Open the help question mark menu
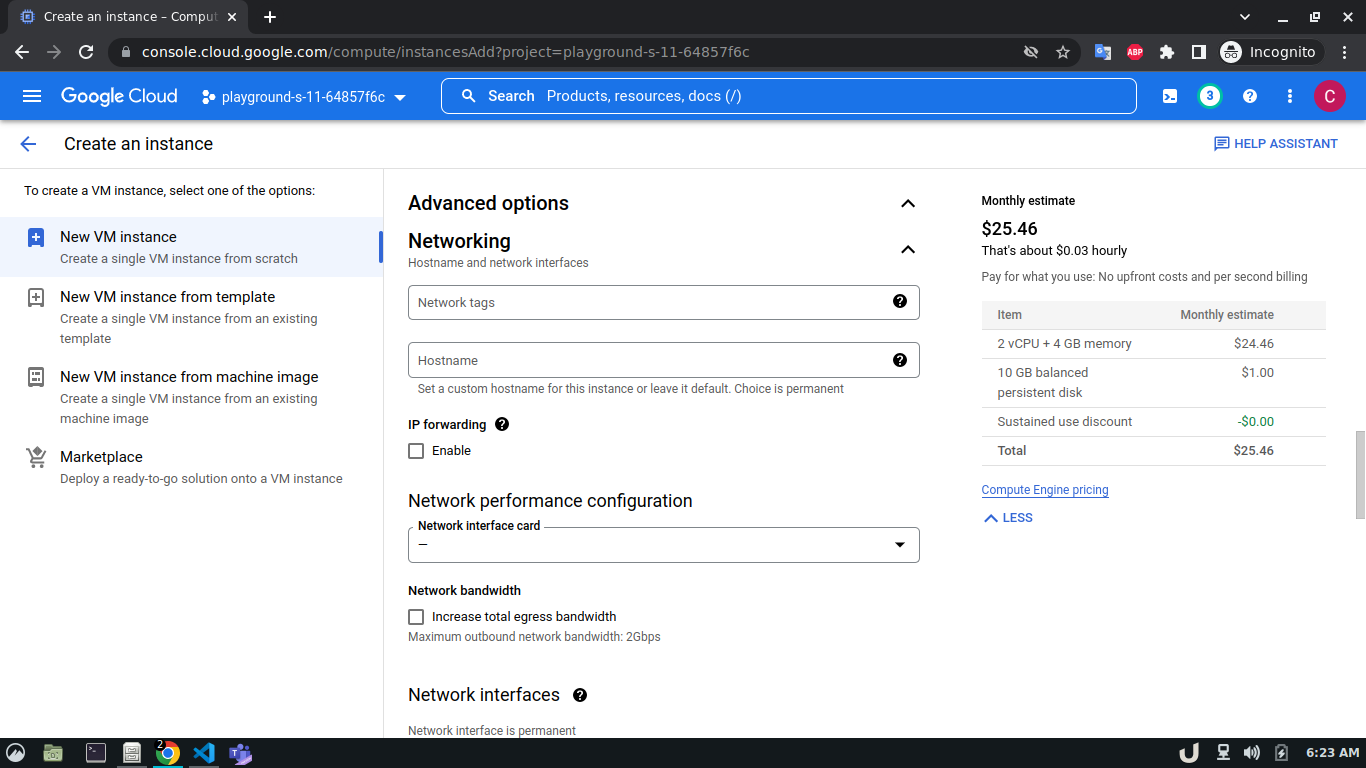 pos(1250,96)
